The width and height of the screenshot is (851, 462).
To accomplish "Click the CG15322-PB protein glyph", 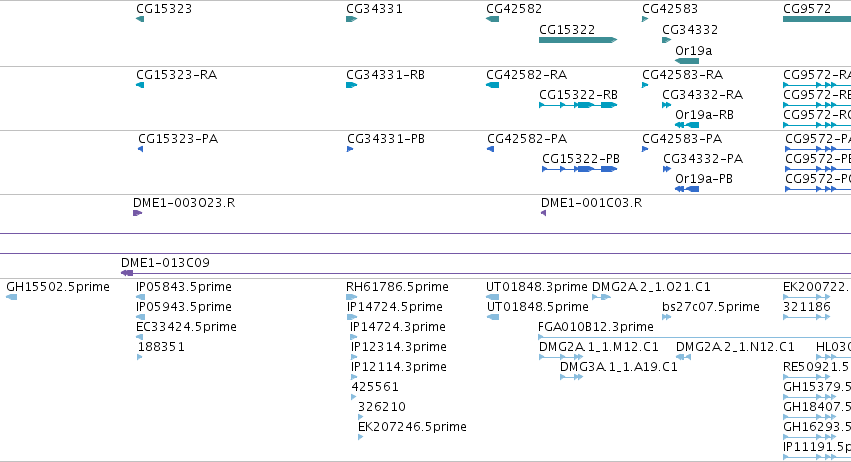I will click(580, 169).
